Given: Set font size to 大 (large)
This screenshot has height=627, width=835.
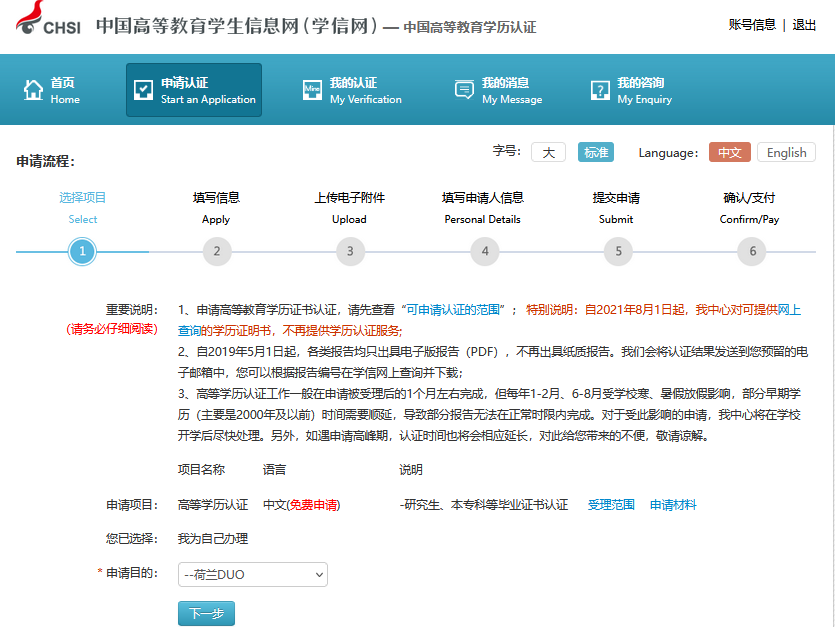Looking at the screenshot, I should (x=549, y=152).
